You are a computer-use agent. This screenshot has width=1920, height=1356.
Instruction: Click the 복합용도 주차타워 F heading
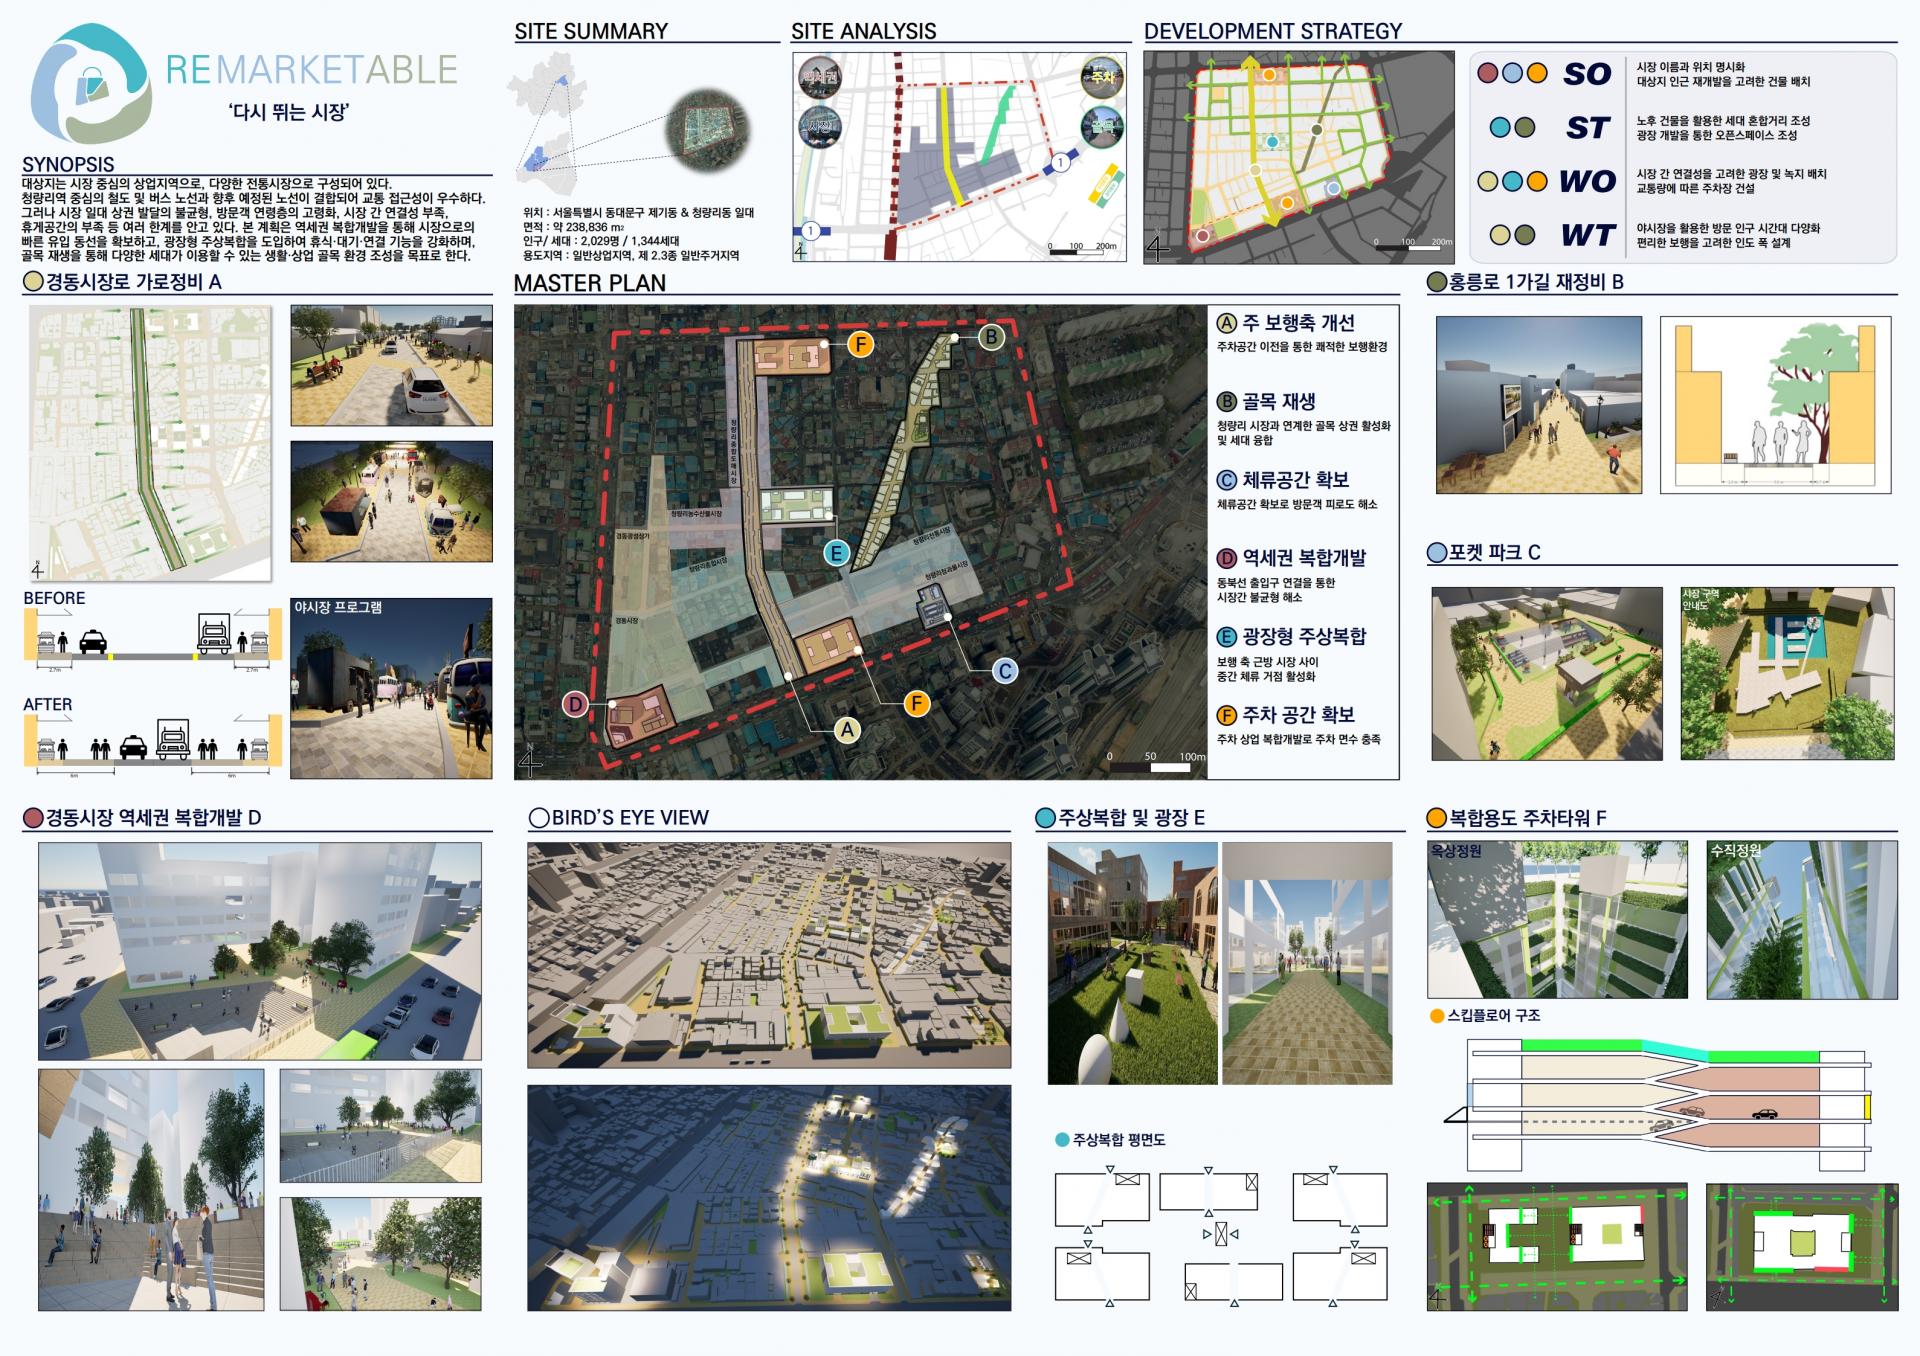point(1527,817)
